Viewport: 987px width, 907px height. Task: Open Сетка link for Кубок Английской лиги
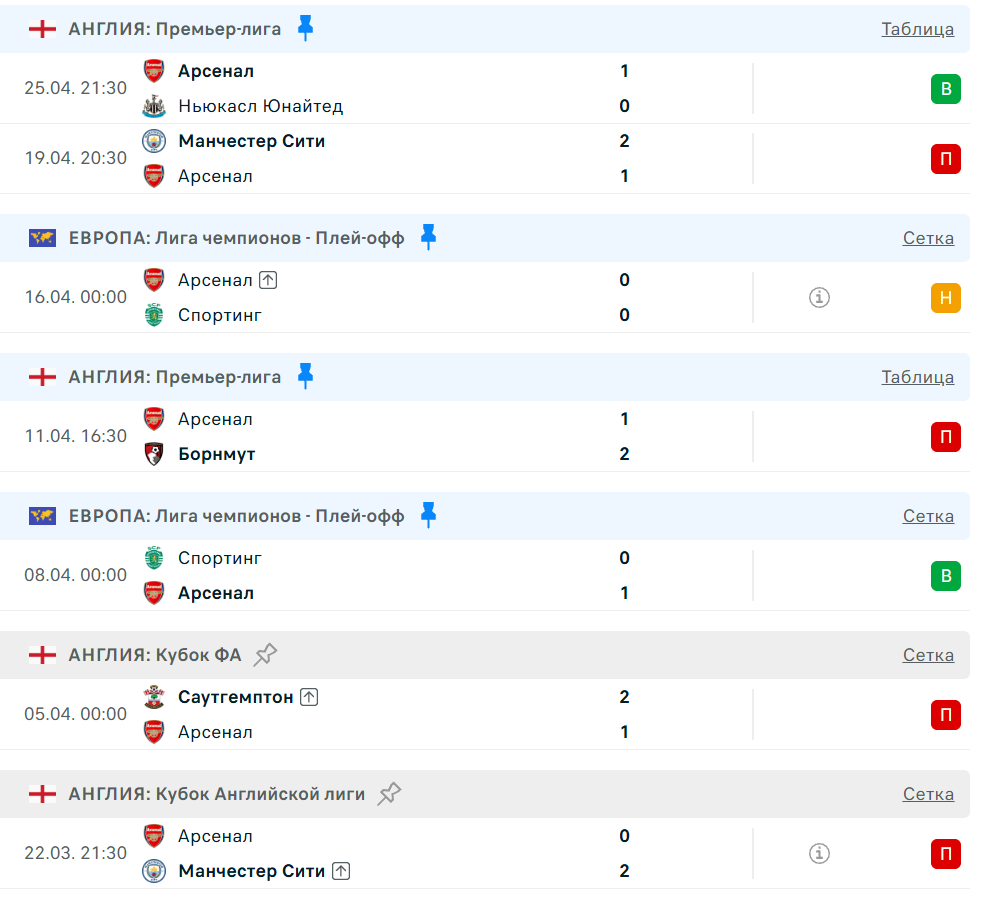click(928, 794)
